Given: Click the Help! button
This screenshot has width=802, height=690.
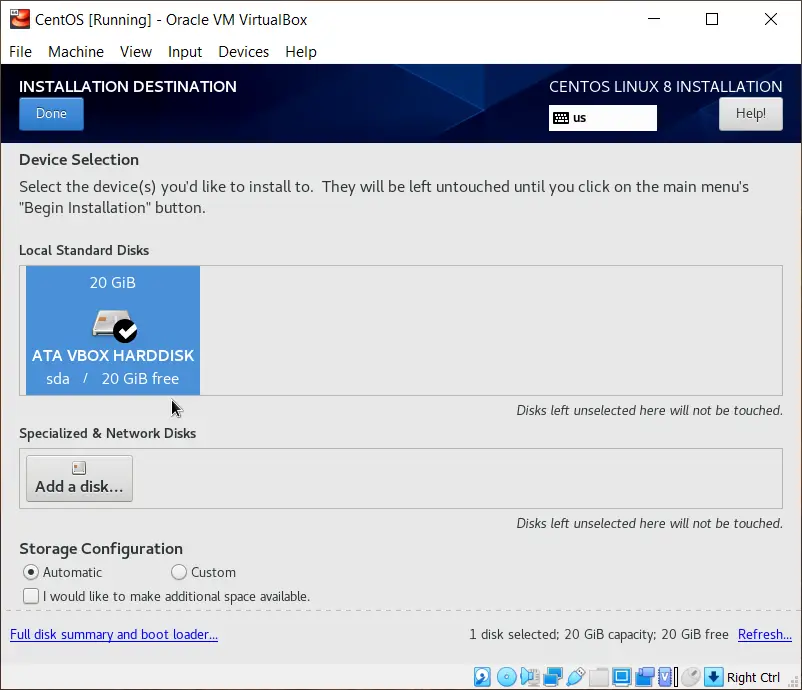Looking at the screenshot, I should tap(750, 114).
